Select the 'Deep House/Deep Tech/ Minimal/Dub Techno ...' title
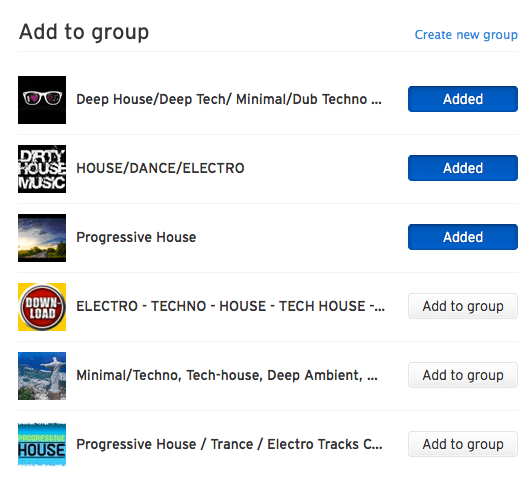532x477 pixels. tap(229, 99)
